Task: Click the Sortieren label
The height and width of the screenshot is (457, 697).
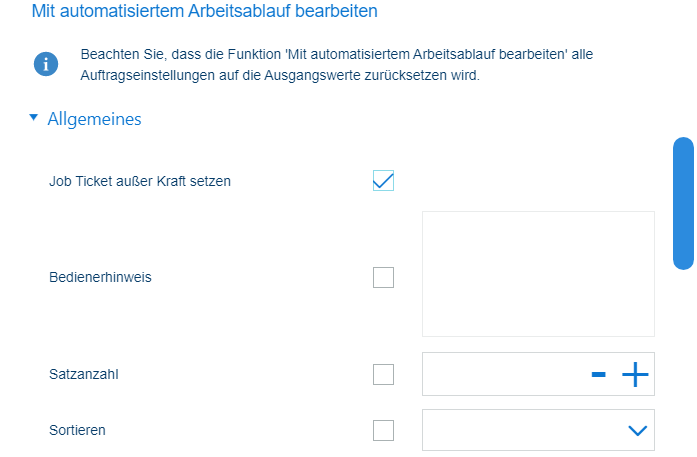Action: 77,430
